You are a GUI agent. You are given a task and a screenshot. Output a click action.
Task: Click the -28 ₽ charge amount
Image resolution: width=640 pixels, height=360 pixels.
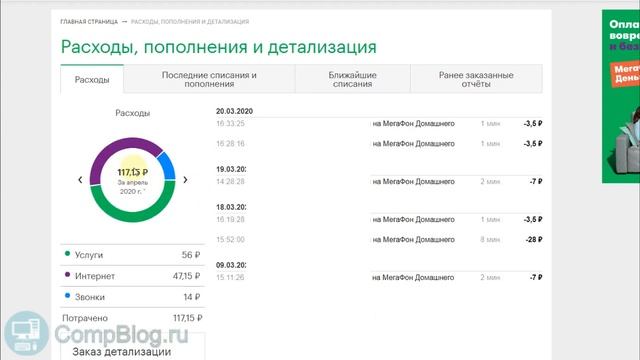point(534,239)
